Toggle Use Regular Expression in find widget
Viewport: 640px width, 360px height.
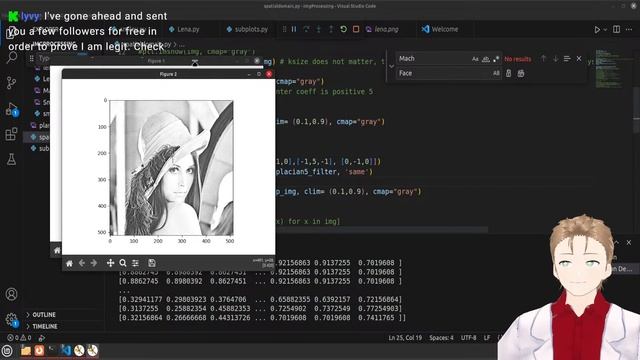click(496, 59)
